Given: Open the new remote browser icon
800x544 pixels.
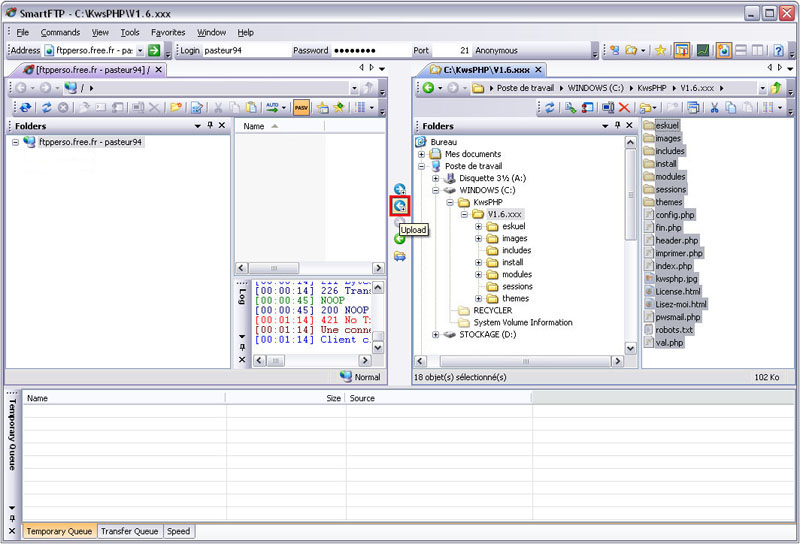Looking at the screenshot, I should [615, 51].
